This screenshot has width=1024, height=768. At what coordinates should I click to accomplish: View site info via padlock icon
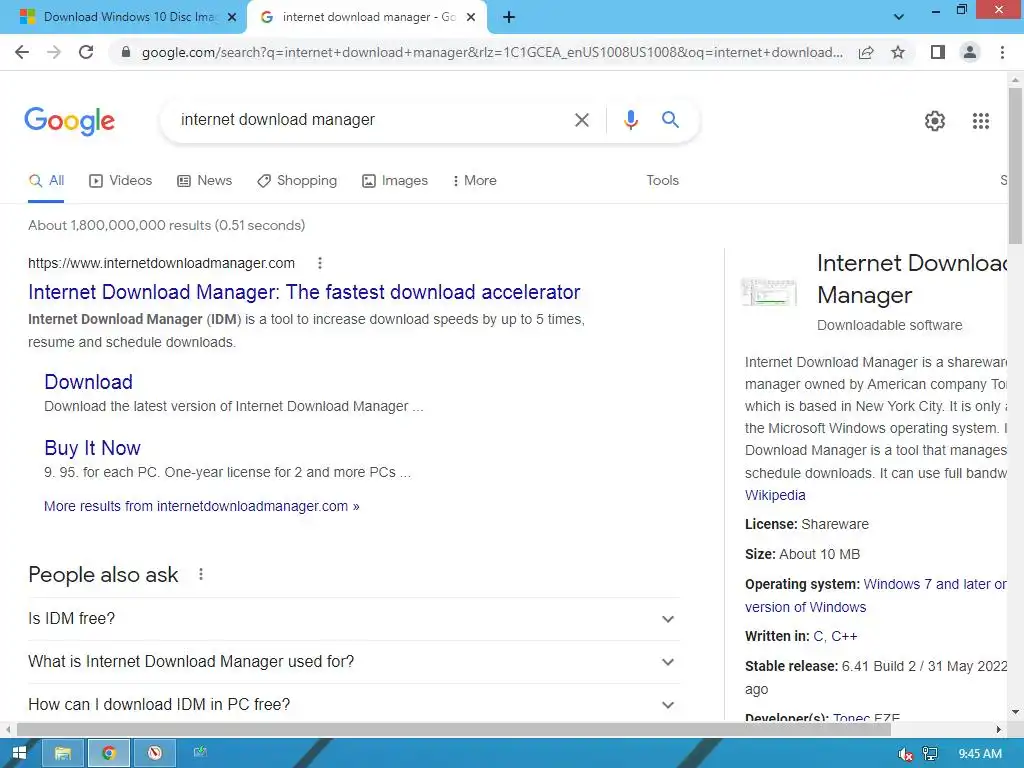(126, 52)
